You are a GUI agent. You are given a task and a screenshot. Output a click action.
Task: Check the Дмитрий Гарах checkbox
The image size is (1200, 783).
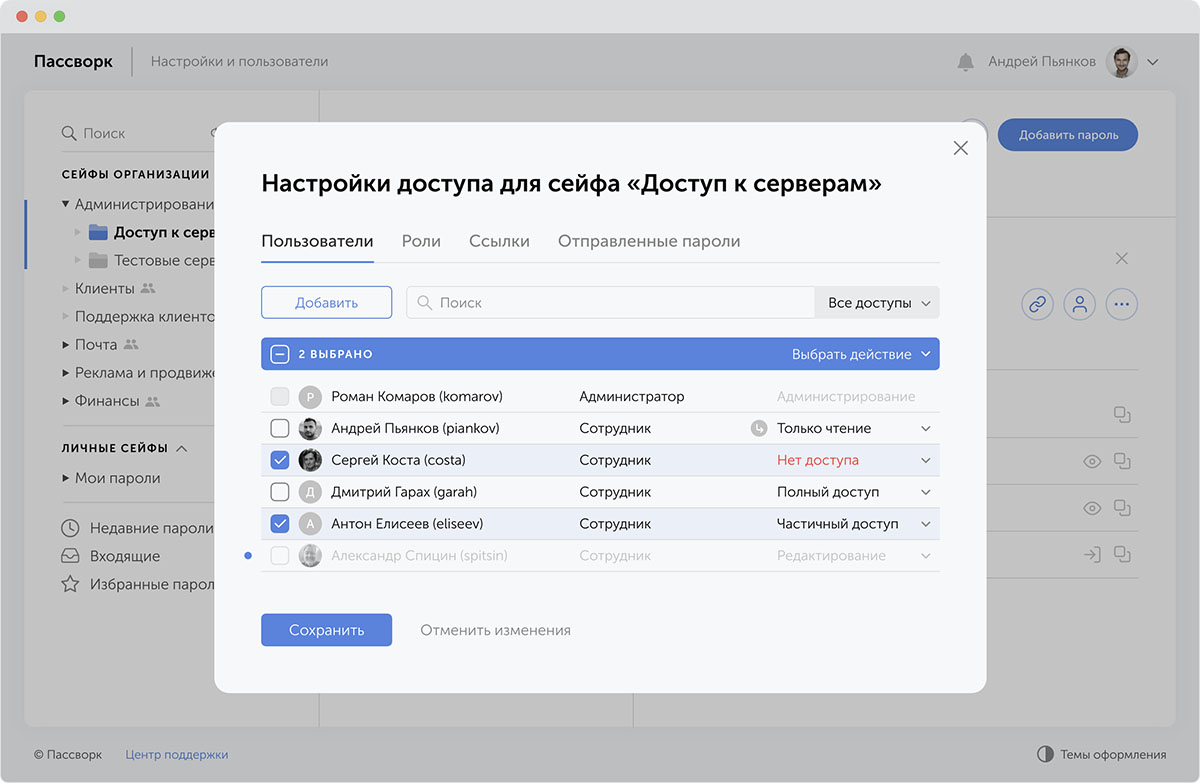point(280,492)
